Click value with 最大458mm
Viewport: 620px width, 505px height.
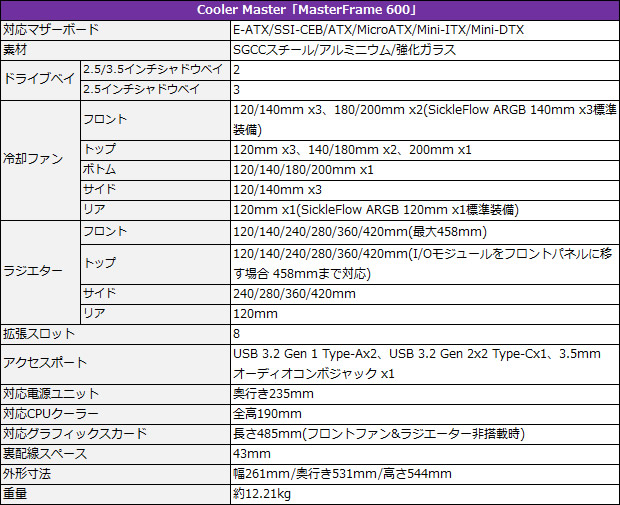(425, 232)
